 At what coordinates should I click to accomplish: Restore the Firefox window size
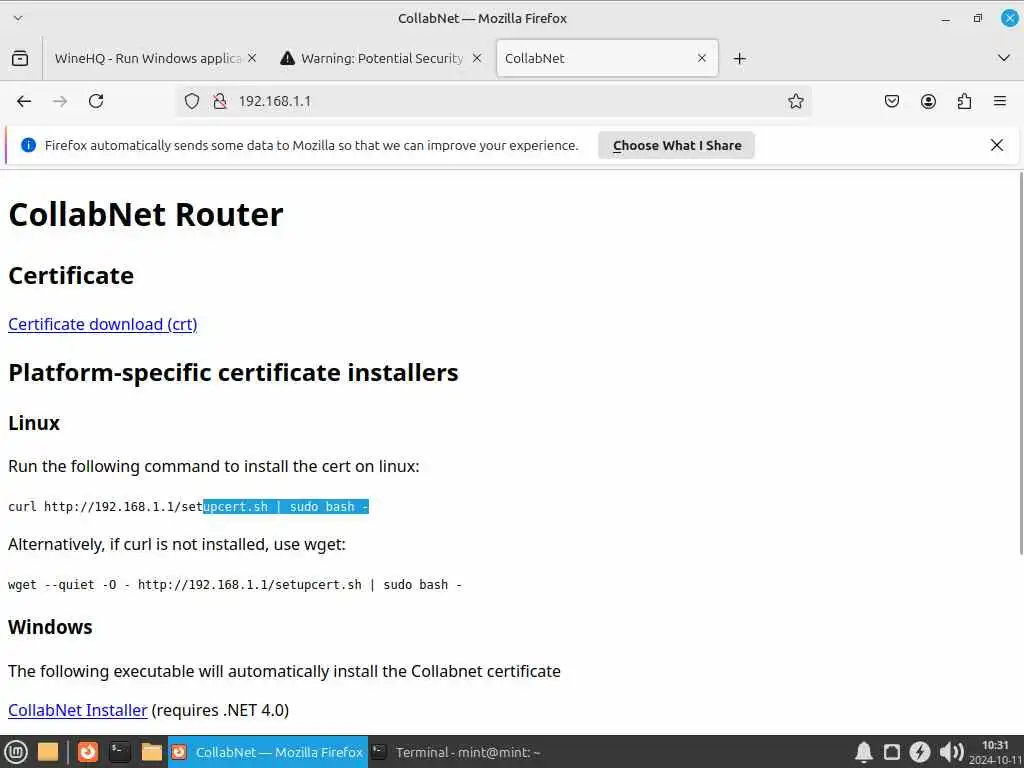click(x=978, y=18)
